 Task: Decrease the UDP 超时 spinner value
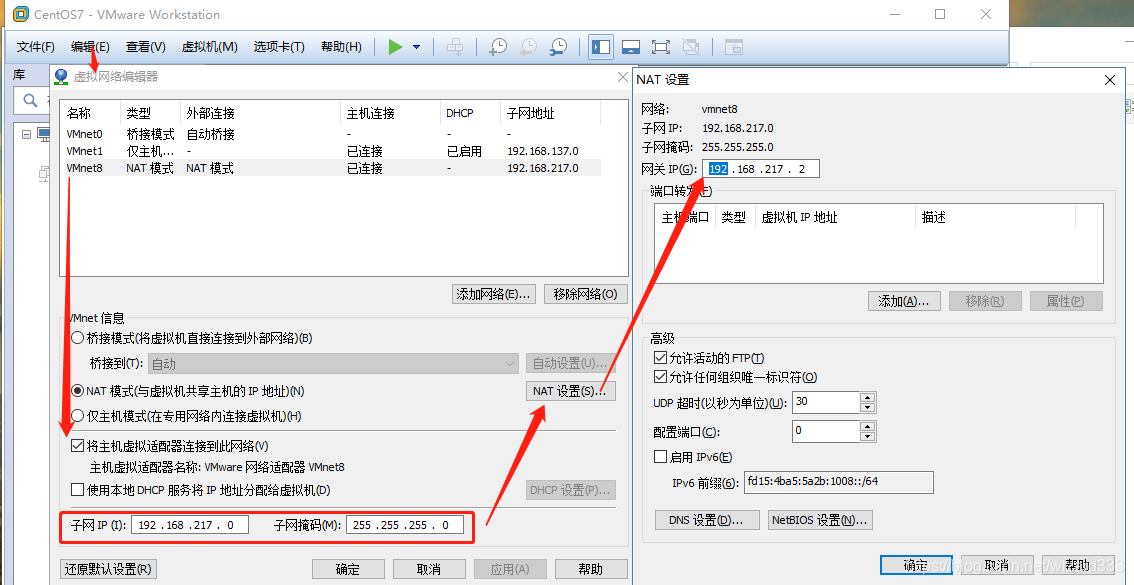868,407
